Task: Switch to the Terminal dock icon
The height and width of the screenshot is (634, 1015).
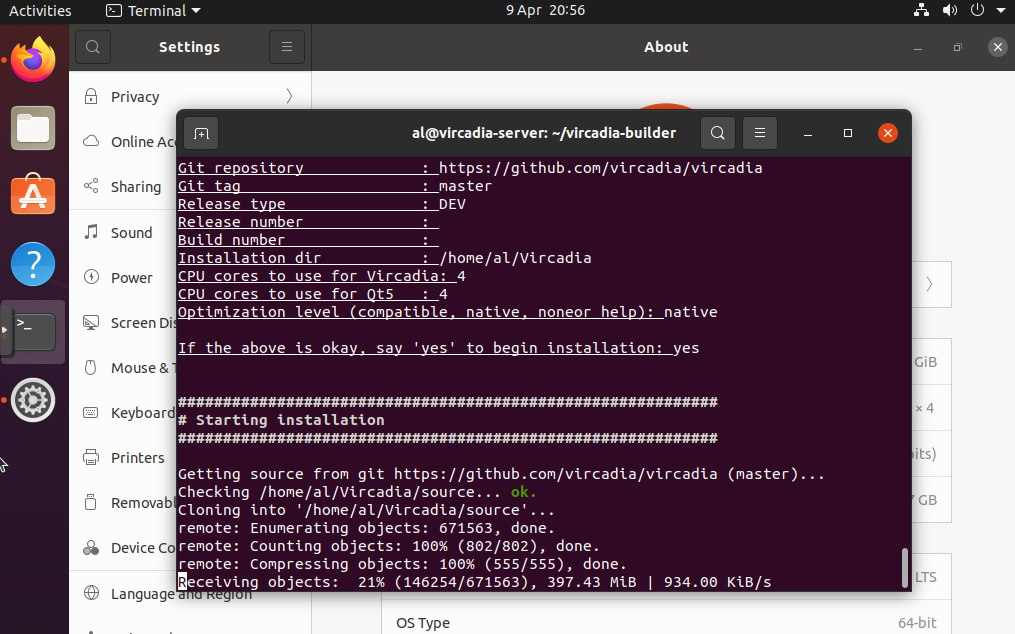Action: click(x=33, y=332)
